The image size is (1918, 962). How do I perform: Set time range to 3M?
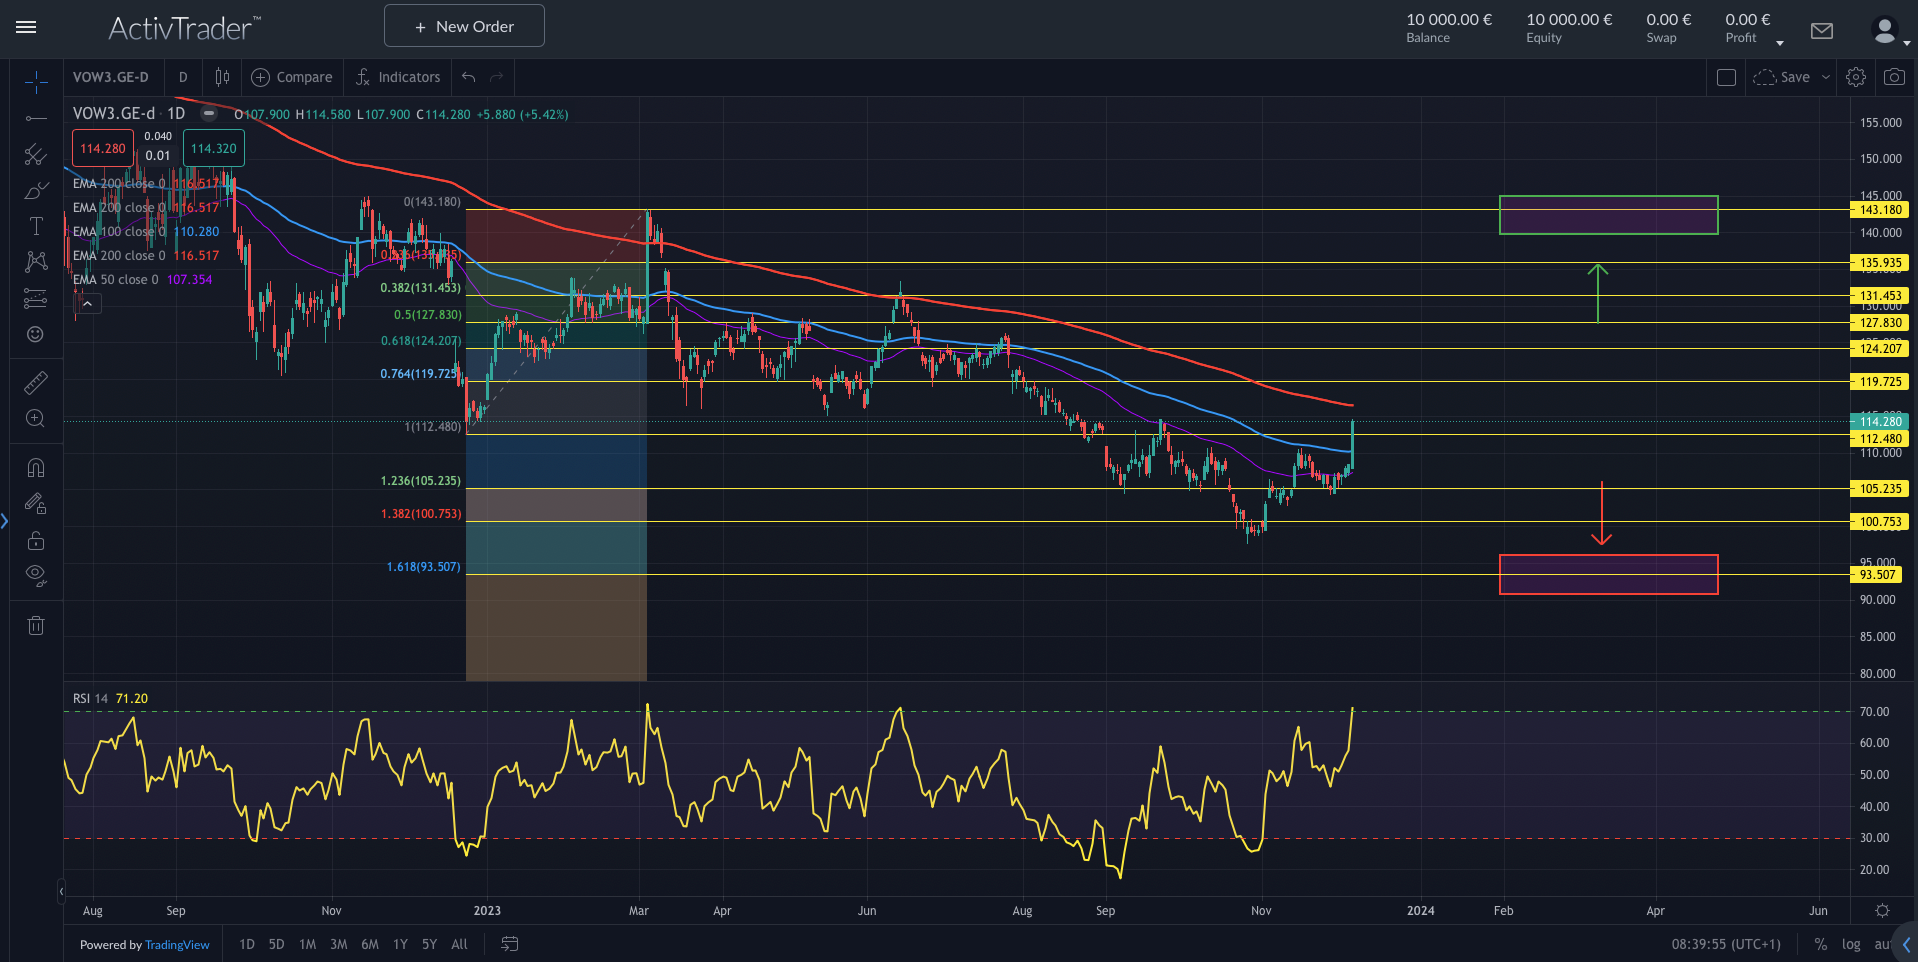(339, 944)
